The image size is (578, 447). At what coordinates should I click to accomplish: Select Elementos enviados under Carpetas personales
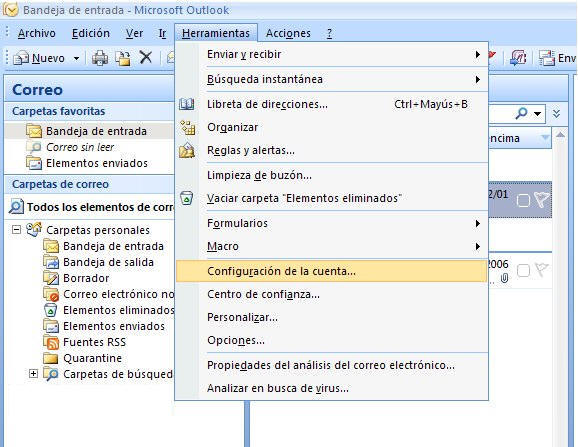click(x=114, y=326)
